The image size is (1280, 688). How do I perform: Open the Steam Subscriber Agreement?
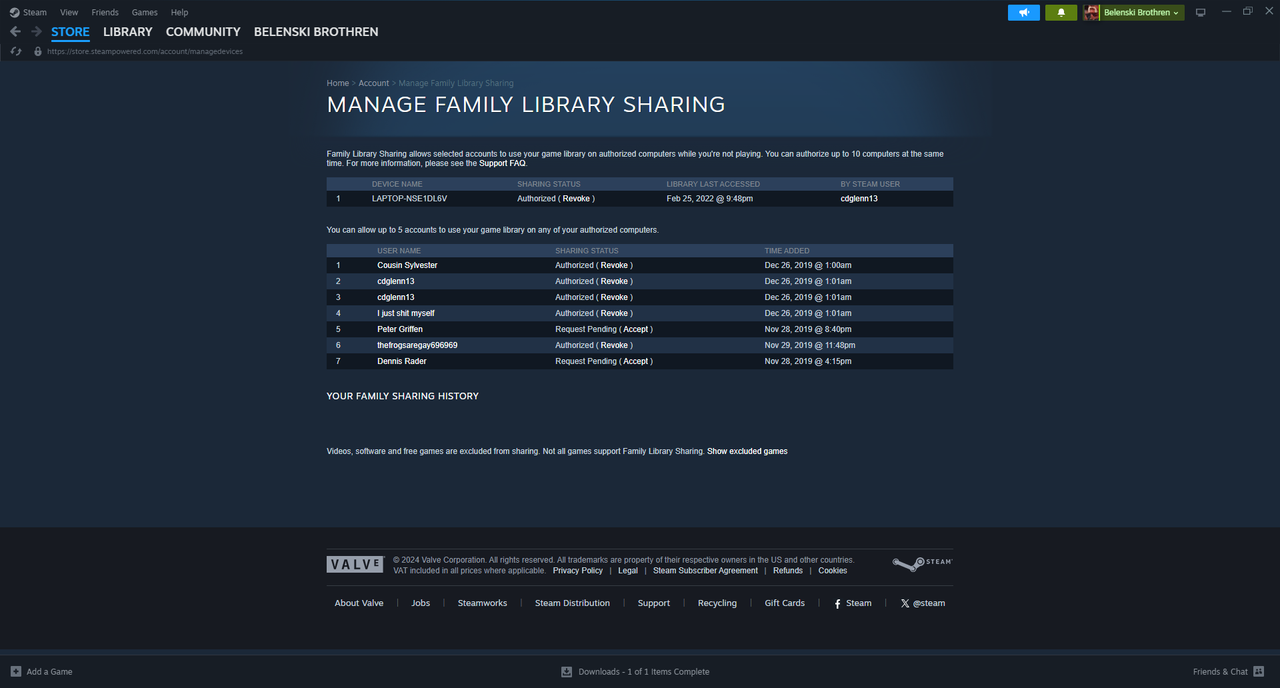click(705, 571)
